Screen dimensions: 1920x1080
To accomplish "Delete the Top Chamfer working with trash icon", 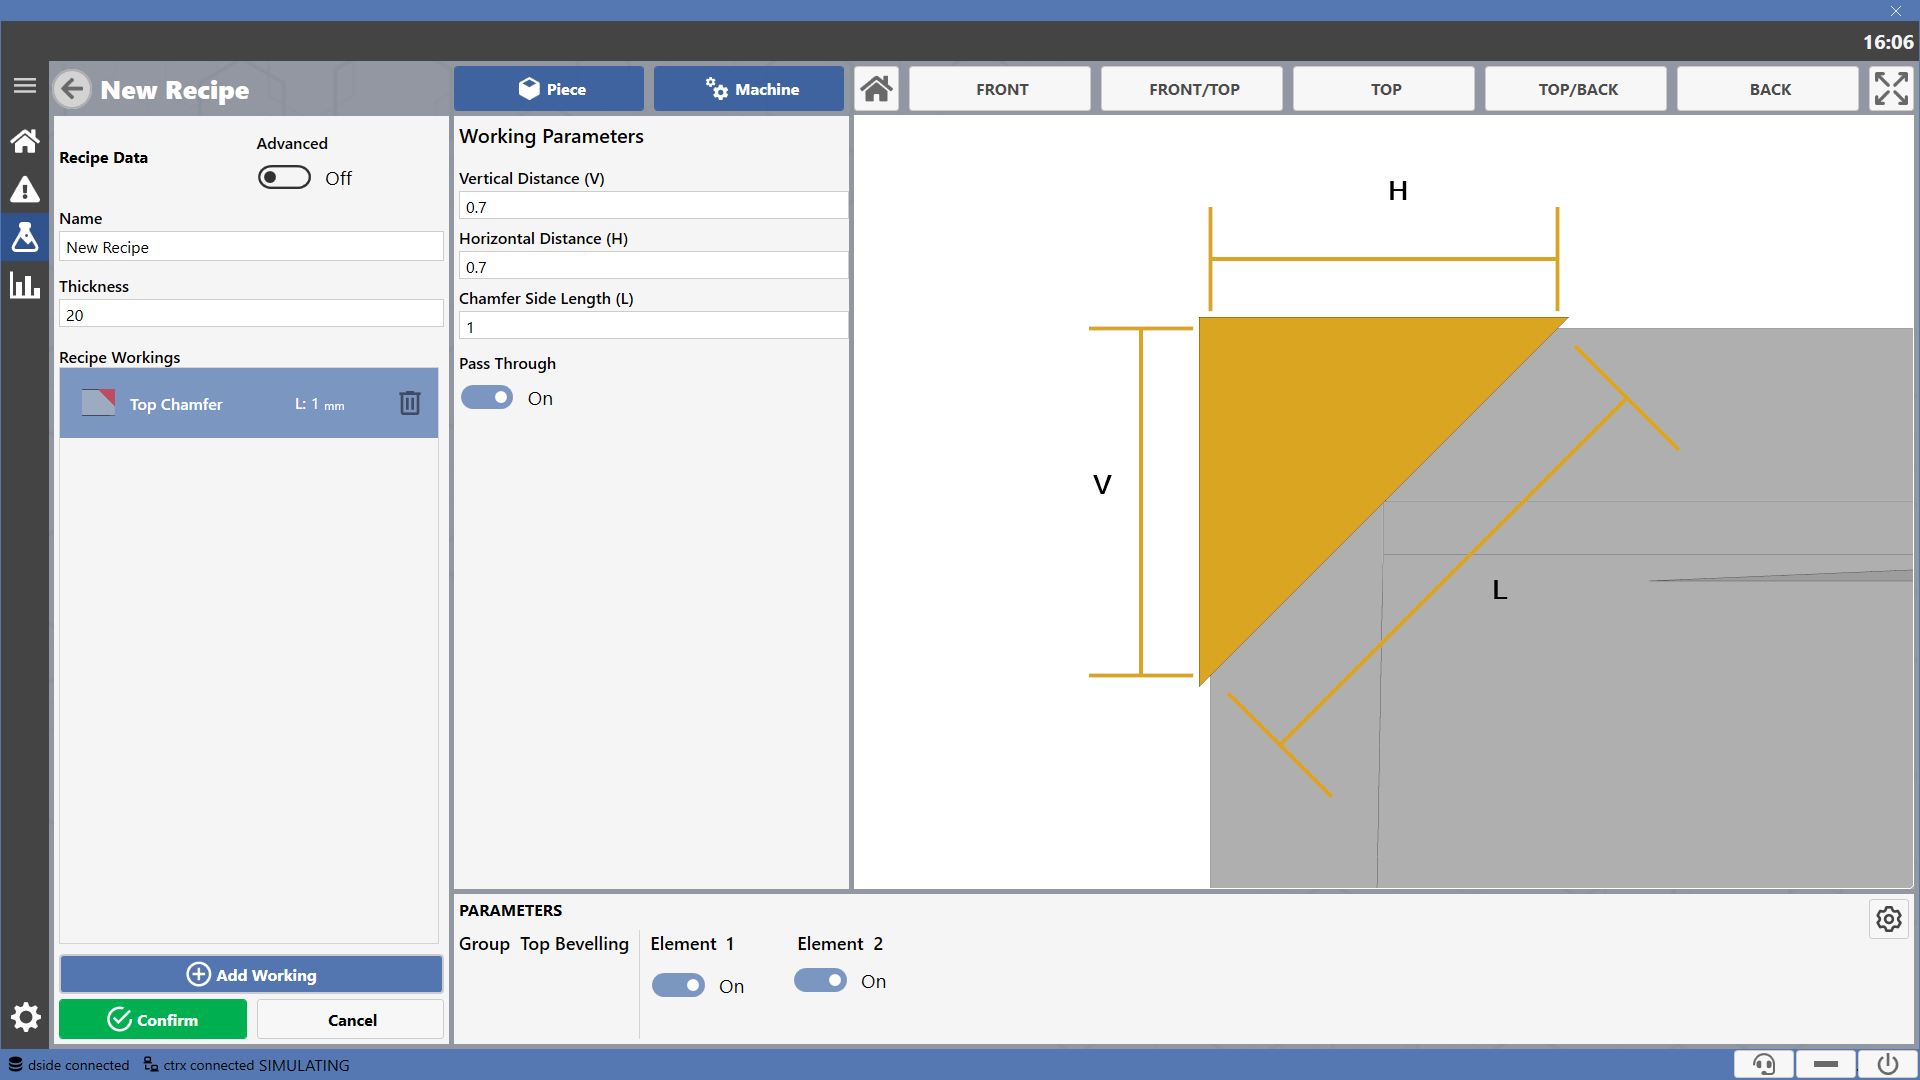I will pos(410,403).
